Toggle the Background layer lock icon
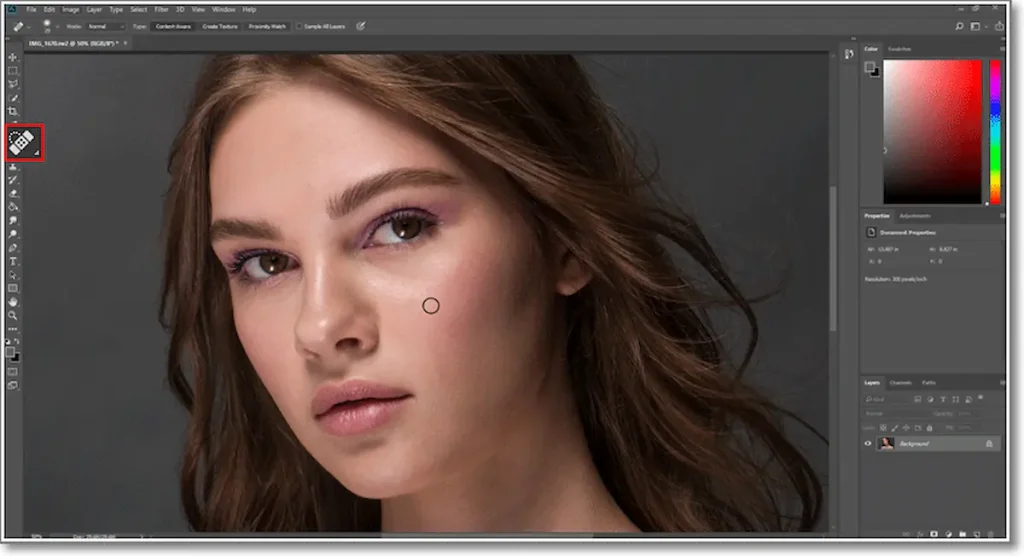Image resolution: width=1024 pixels, height=556 pixels. pos(989,444)
